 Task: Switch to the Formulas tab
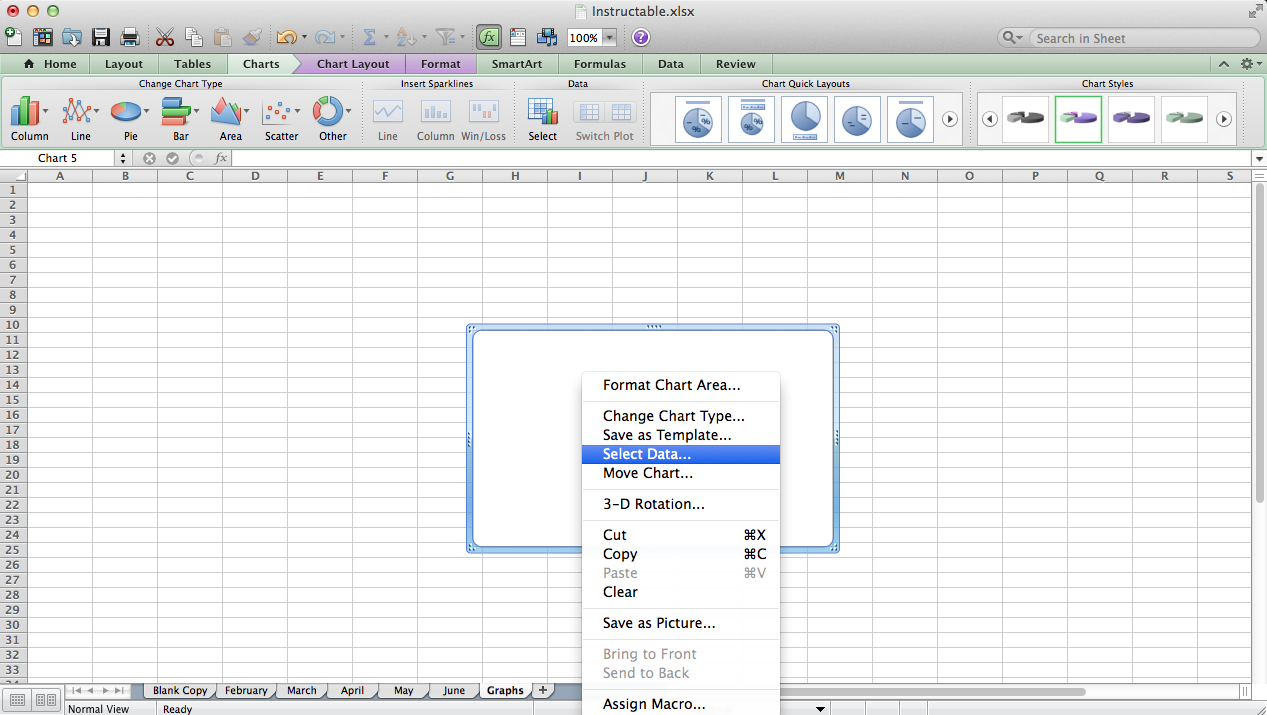(x=600, y=64)
